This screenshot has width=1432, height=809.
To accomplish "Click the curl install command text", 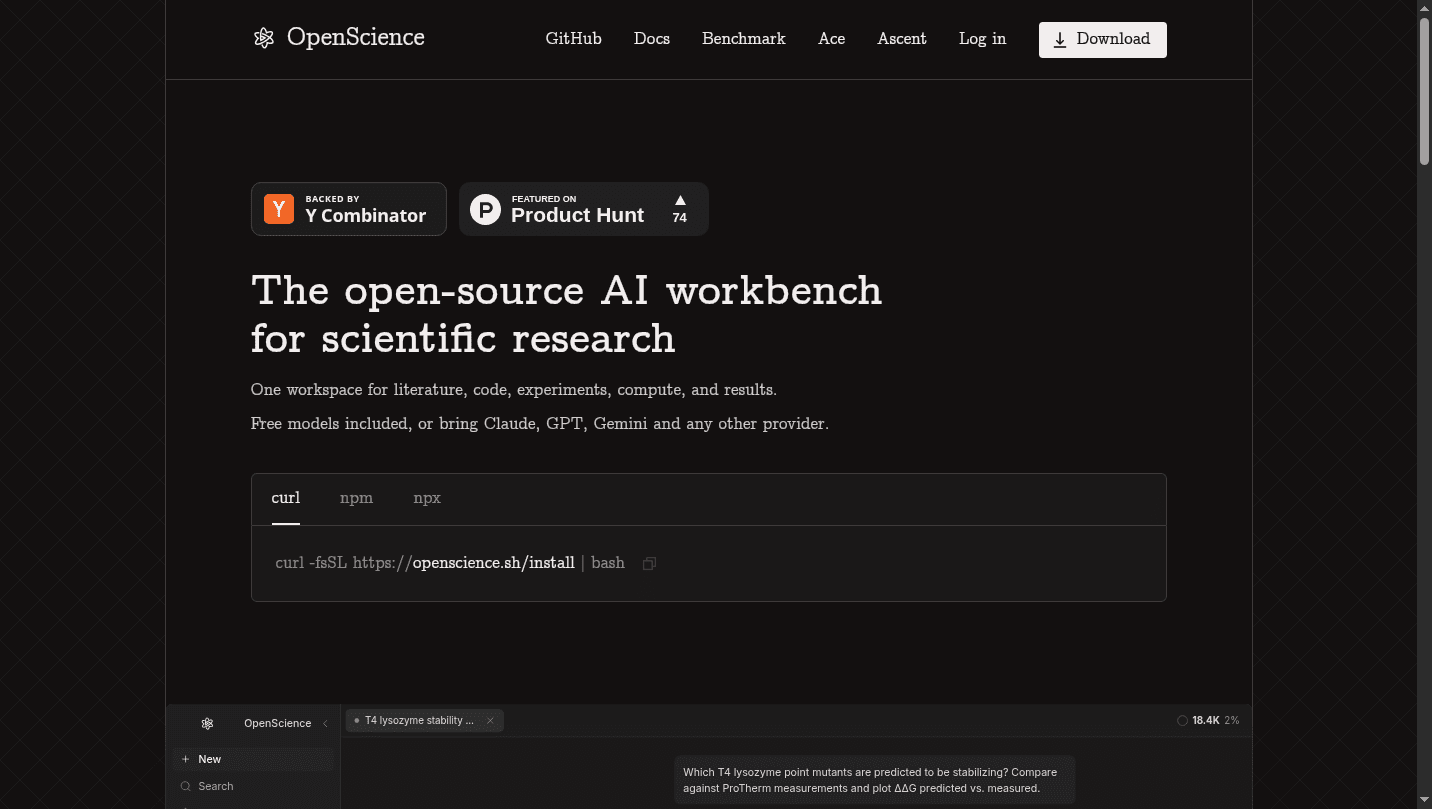I will point(450,563).
